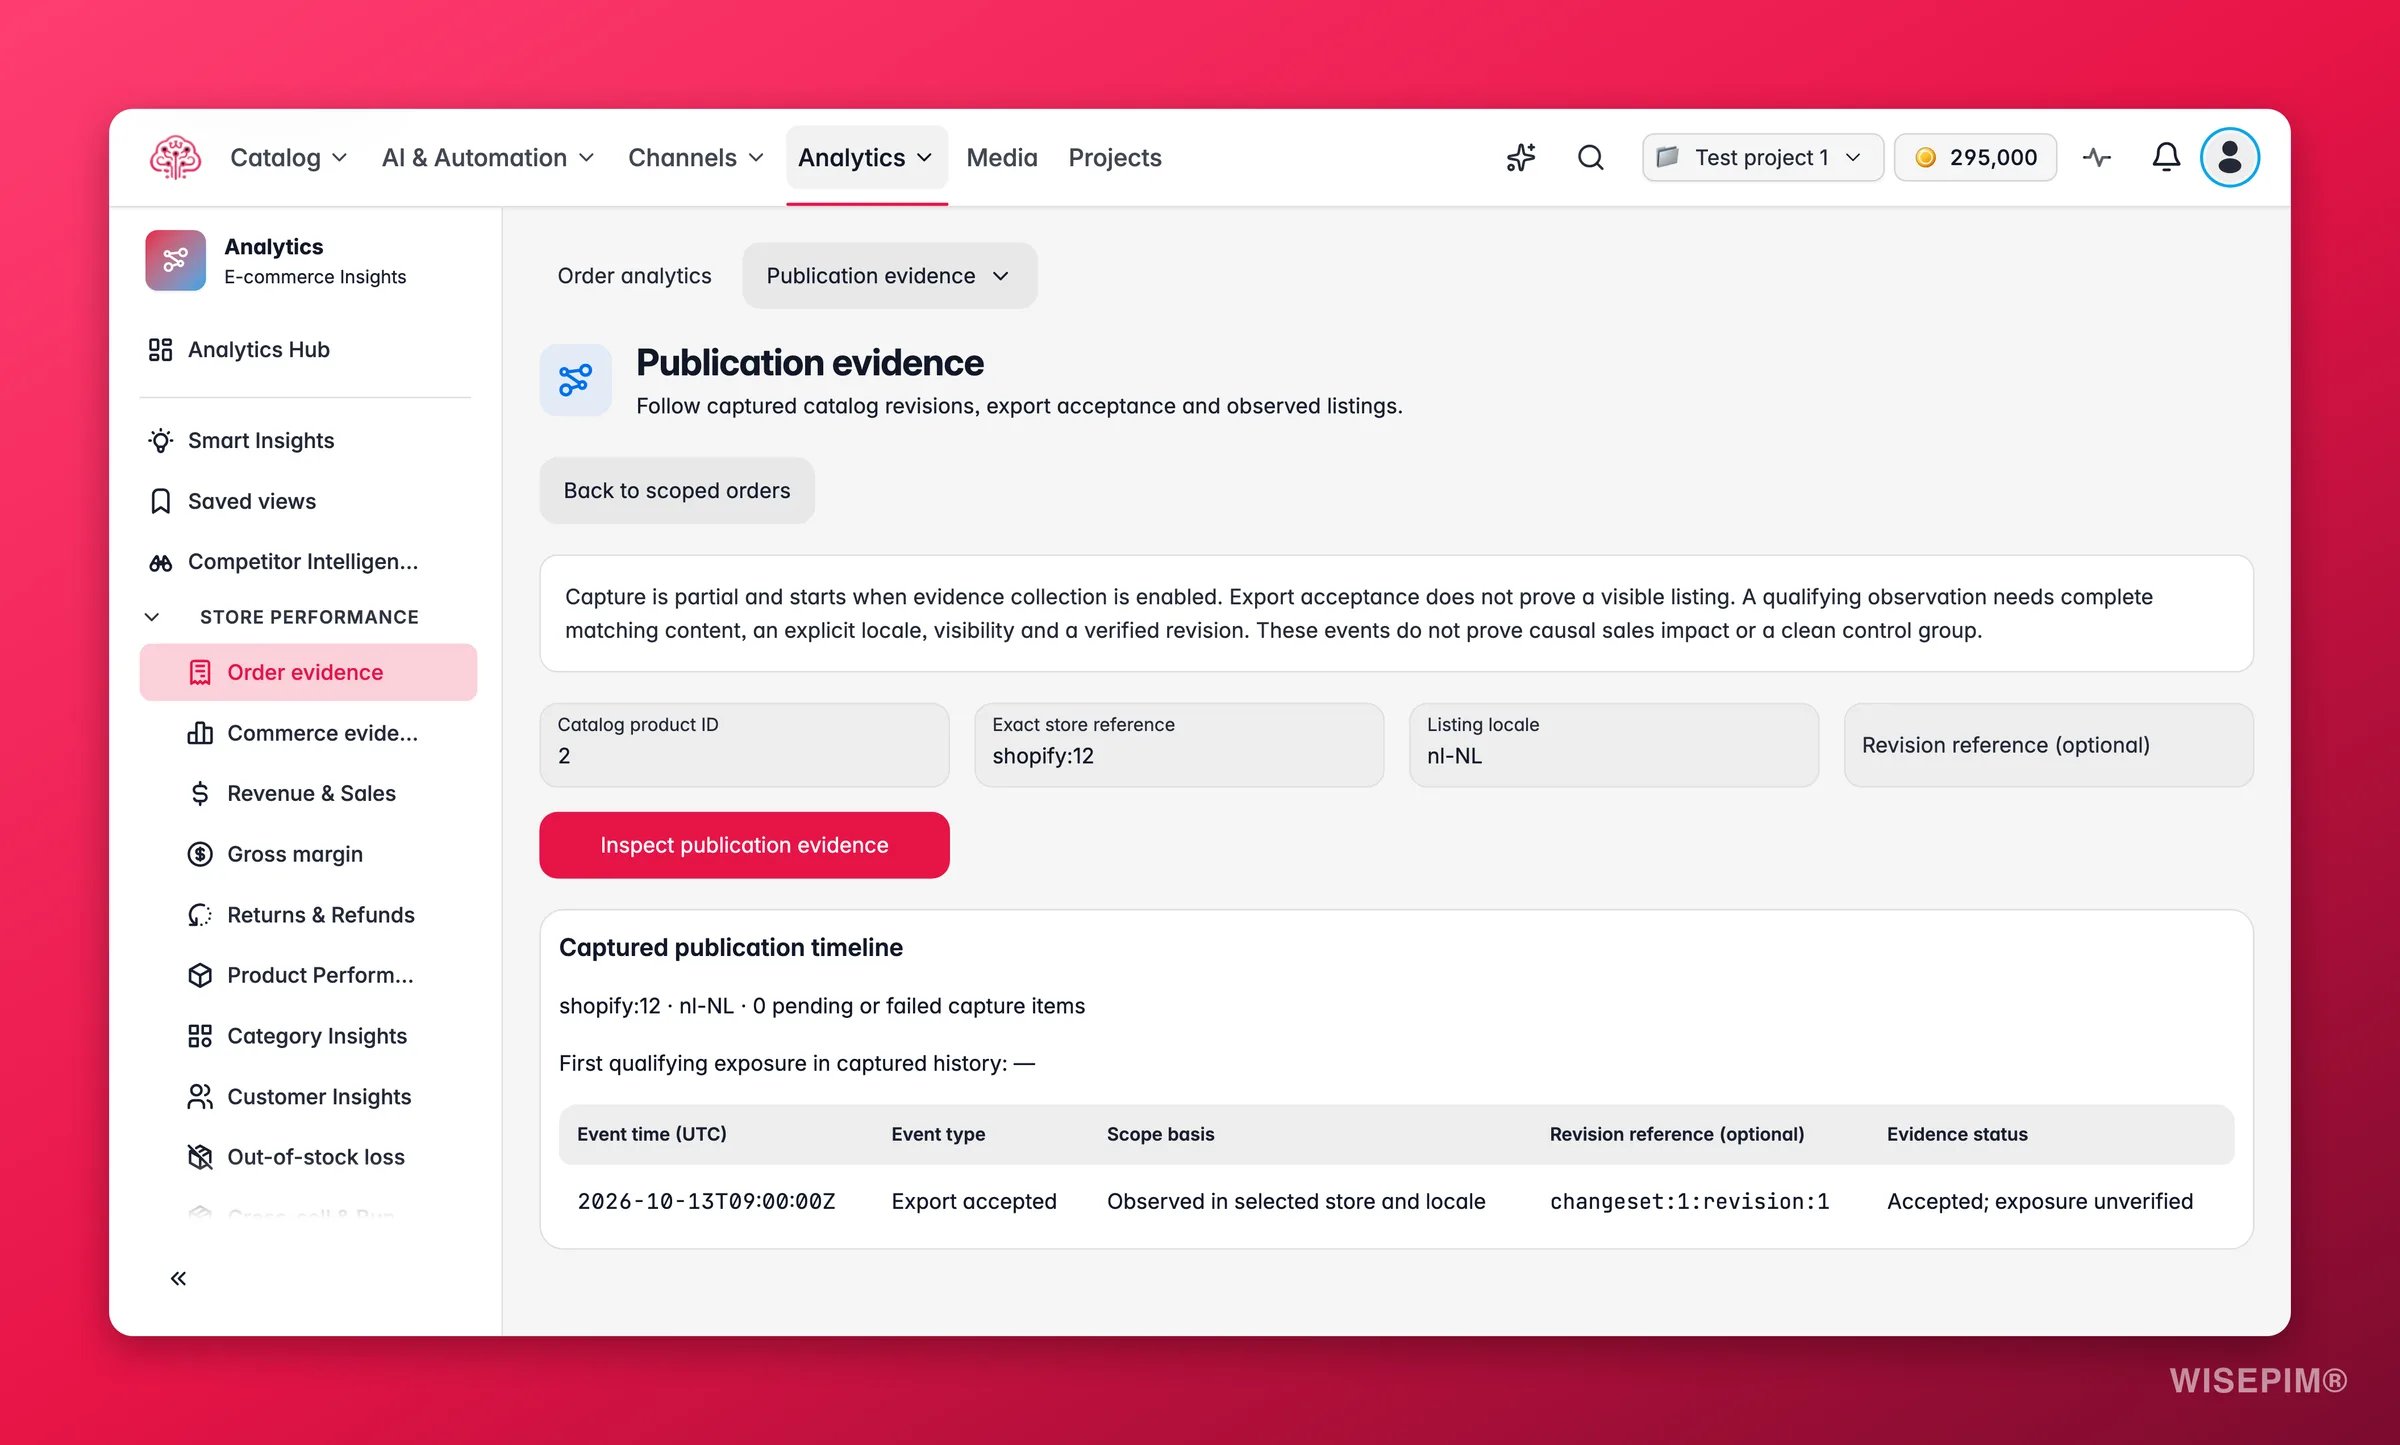Click the Listing locale field
Image resolution: width=2400 pixels, height=1445 pixels.
point(1613,745)
